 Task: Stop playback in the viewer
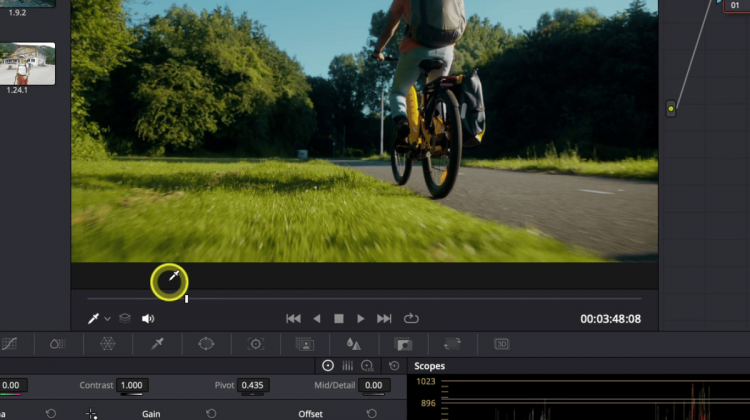339,318
